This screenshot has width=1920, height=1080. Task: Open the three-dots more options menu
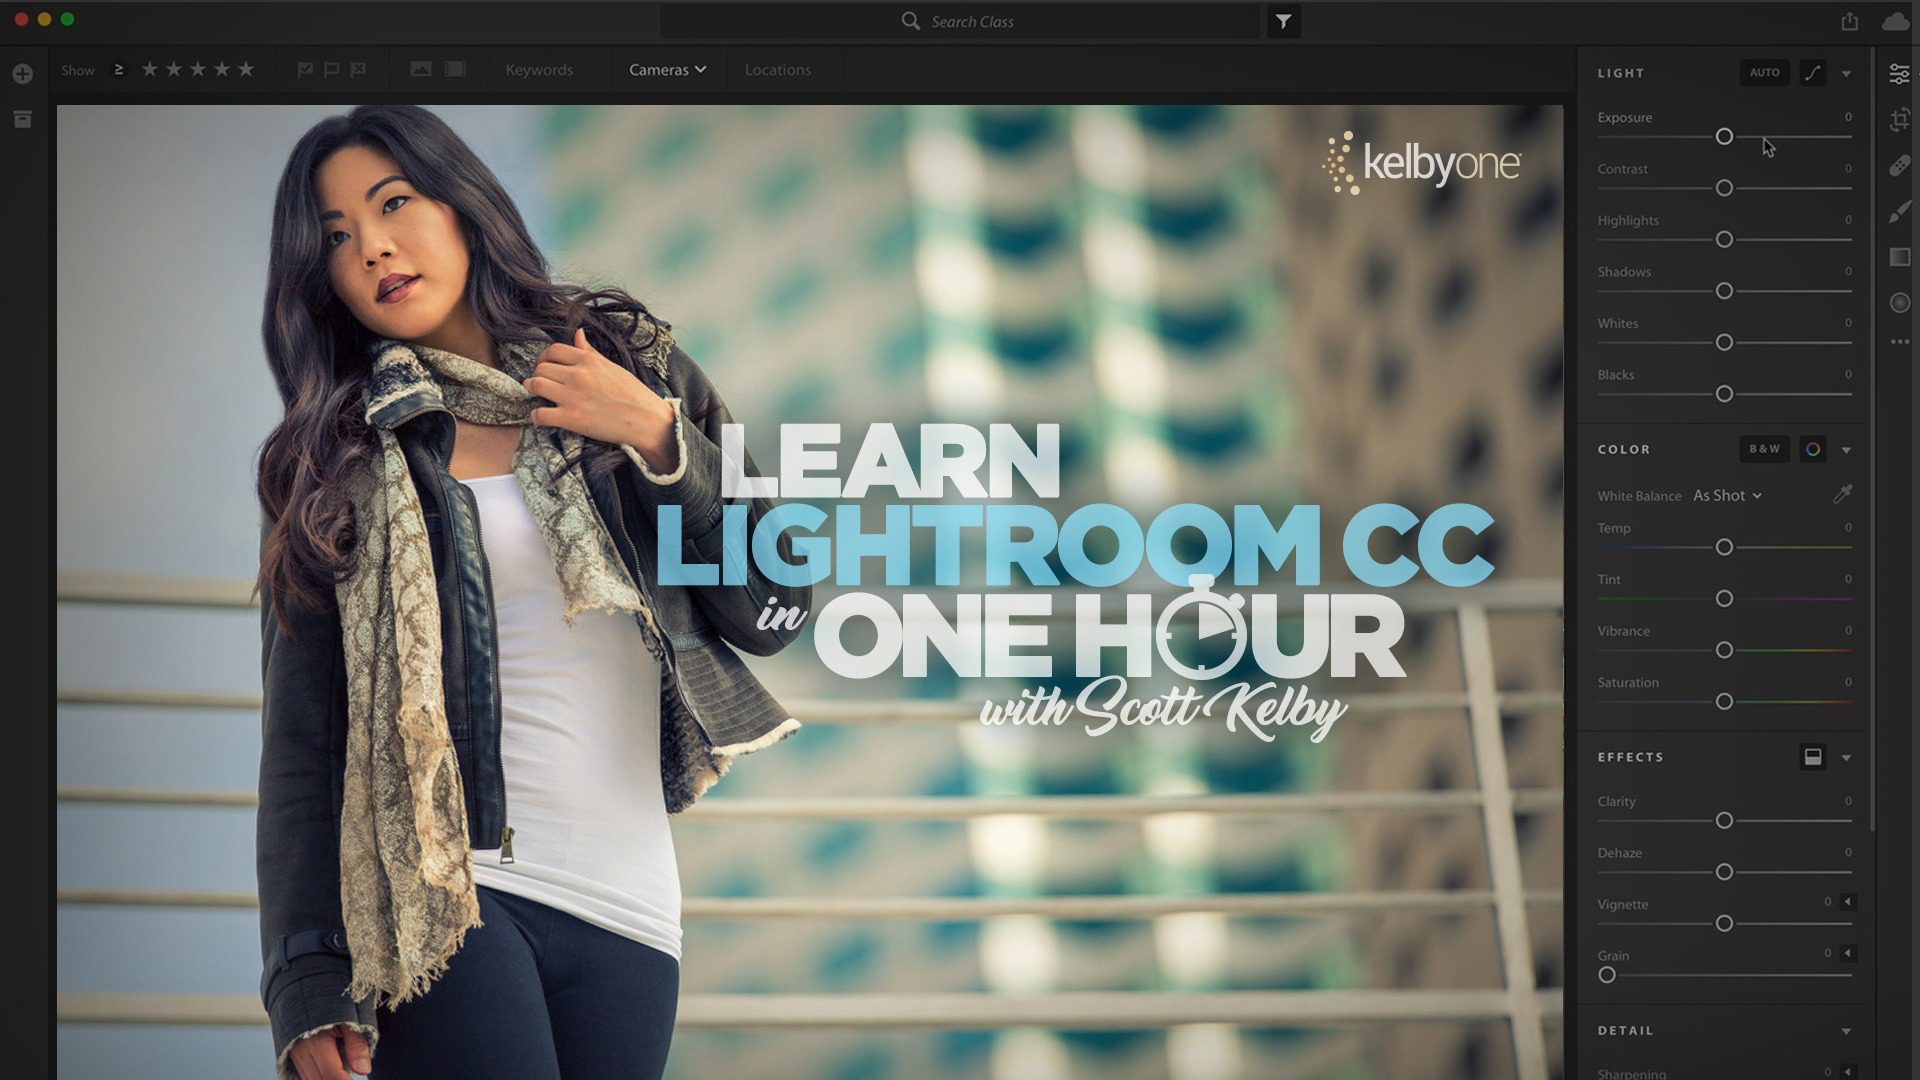tap(1899, 342)
